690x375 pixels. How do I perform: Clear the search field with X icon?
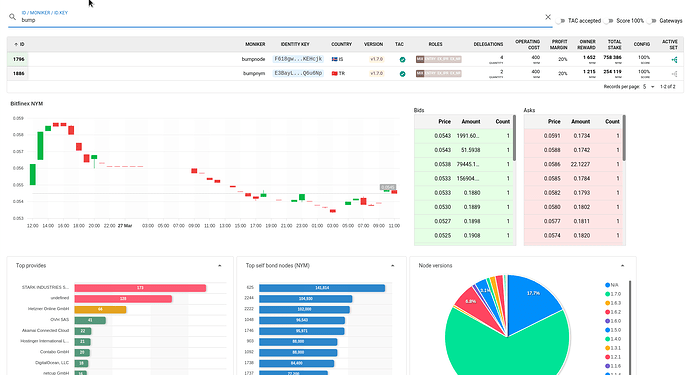[548, 17]
